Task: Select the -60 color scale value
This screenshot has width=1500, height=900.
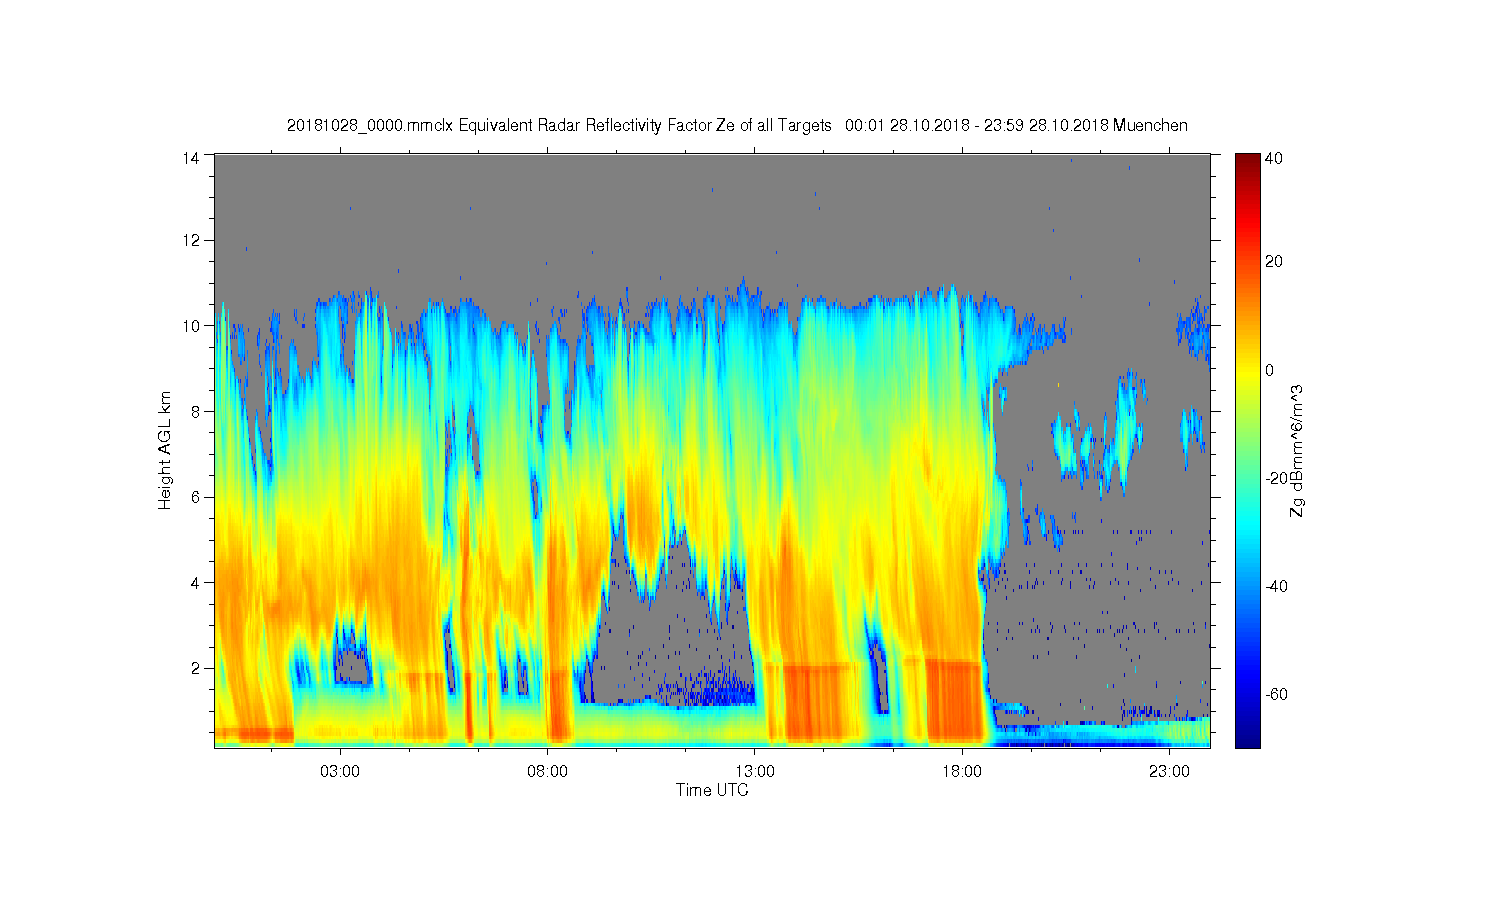Action: click(x=1276, y=694)
